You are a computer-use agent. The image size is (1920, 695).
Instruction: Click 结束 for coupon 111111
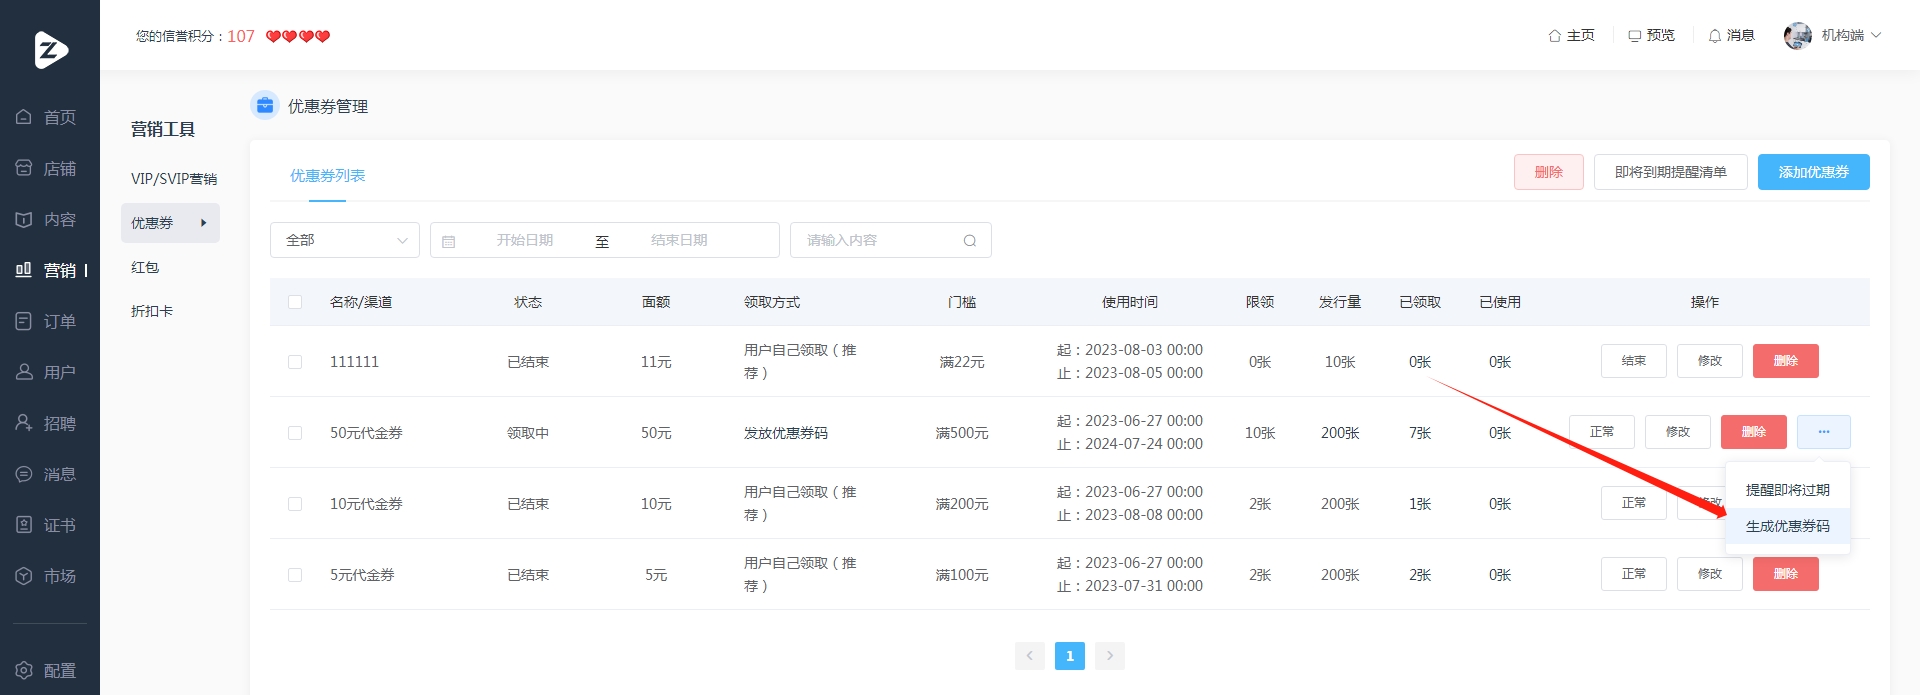point(1634,361)
